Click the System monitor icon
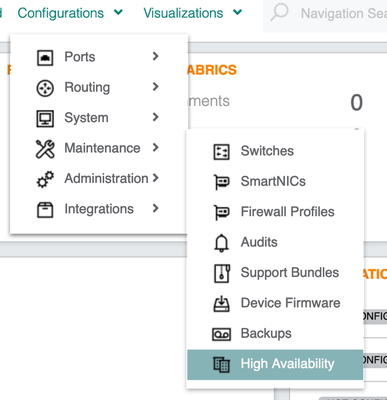This screenshot has height=400, width=387. click(45, 118)
